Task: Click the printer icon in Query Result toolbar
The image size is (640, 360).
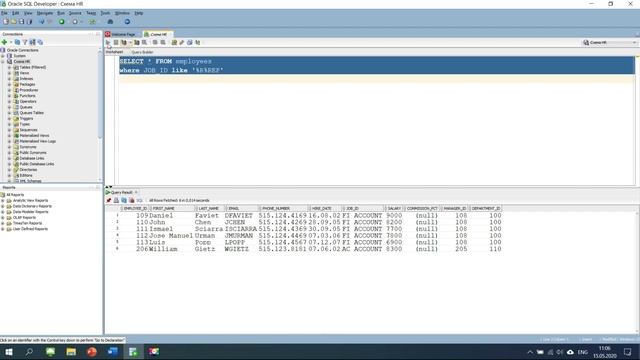Action: pos(116,200)
